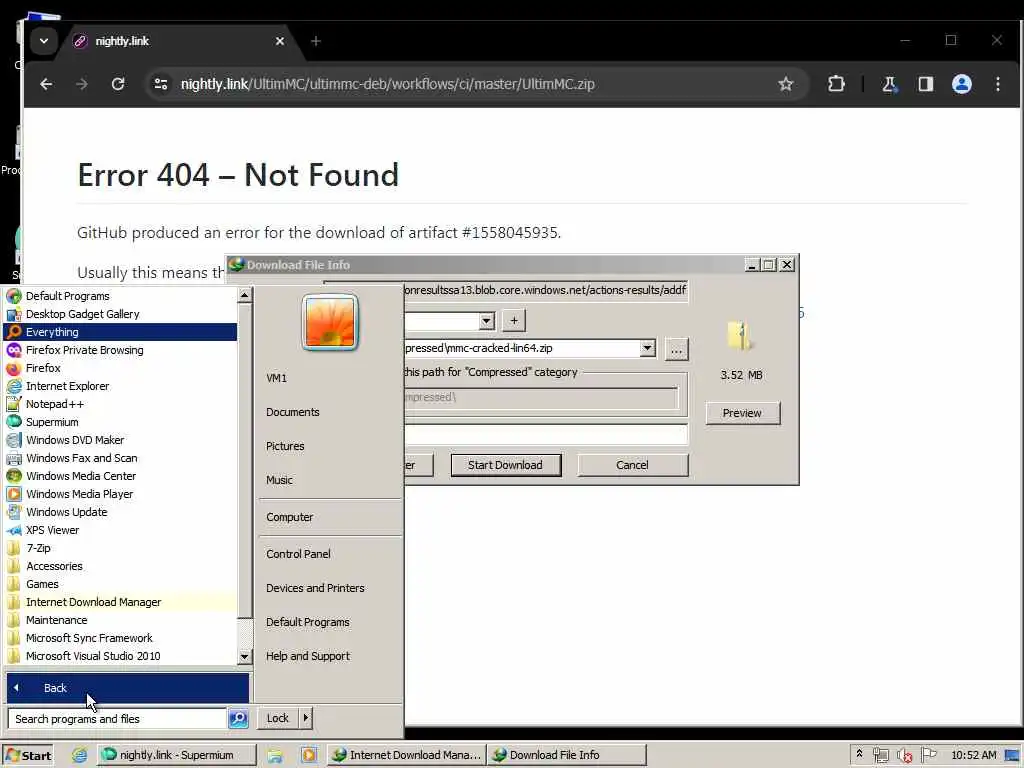Browse for save location with ellipsis button

click(676, 349)
